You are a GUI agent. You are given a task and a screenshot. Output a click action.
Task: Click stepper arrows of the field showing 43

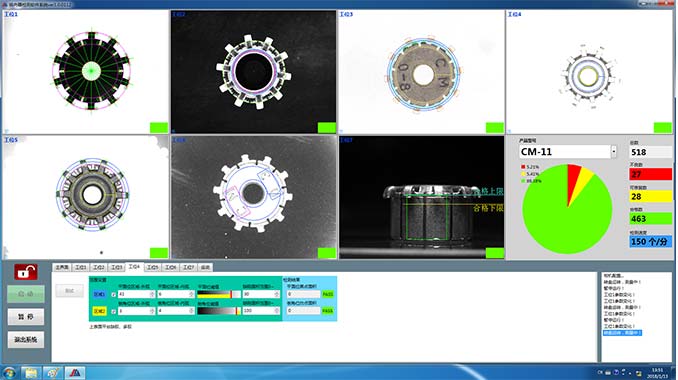pos(152,294)
